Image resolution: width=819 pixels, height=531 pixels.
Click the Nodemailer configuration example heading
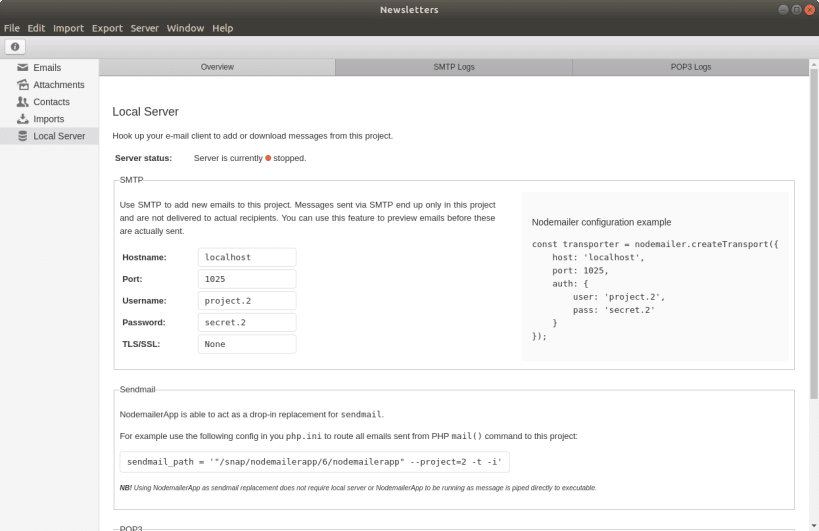(x=601, y=222)
